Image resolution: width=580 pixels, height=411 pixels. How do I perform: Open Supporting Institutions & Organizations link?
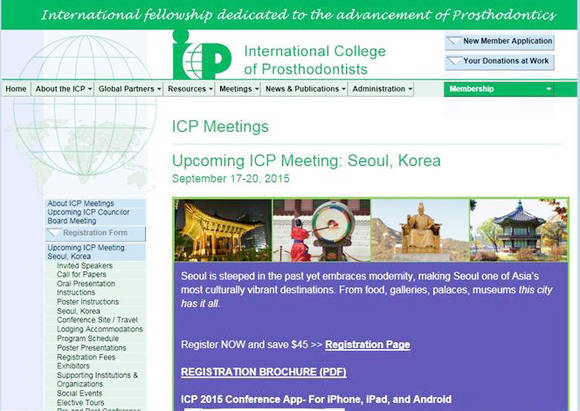tap(97, 380)
